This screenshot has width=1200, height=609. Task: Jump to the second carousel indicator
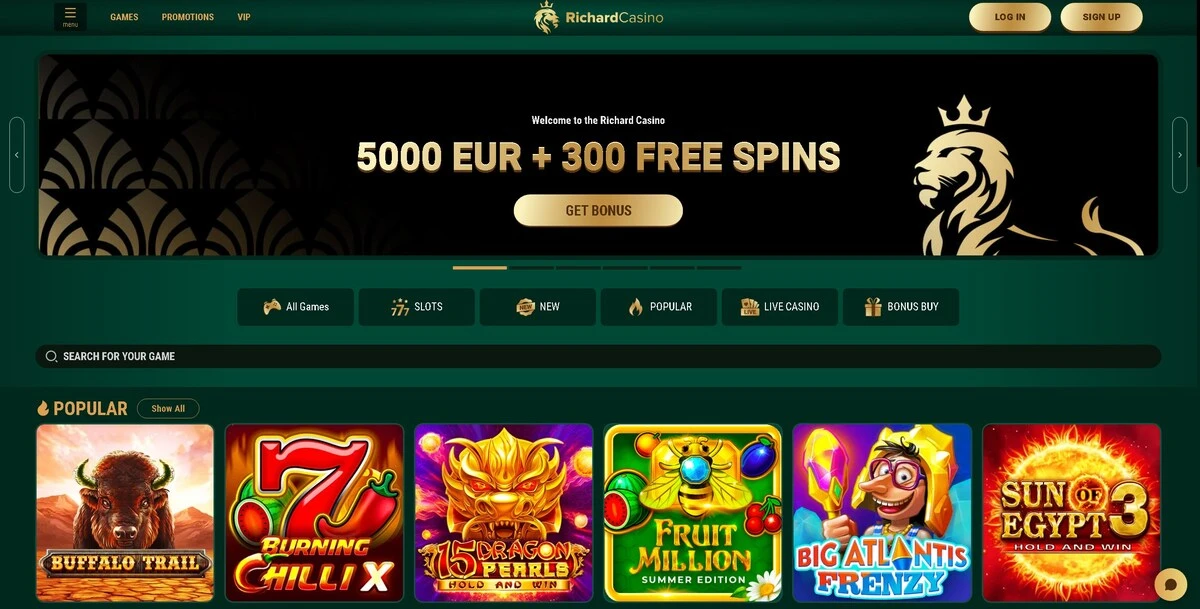531,268
